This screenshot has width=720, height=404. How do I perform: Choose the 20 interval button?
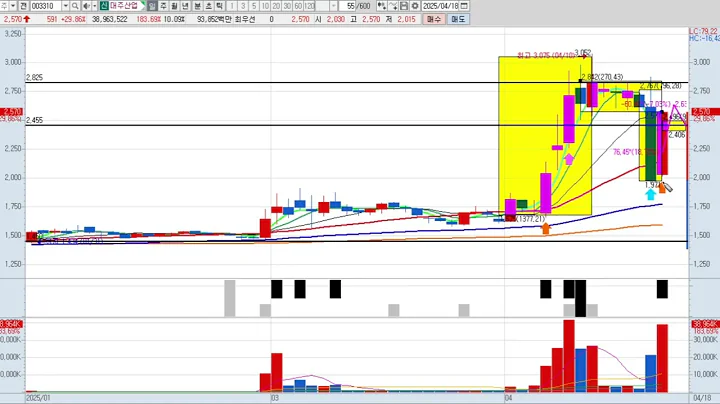tap(276, 6)
